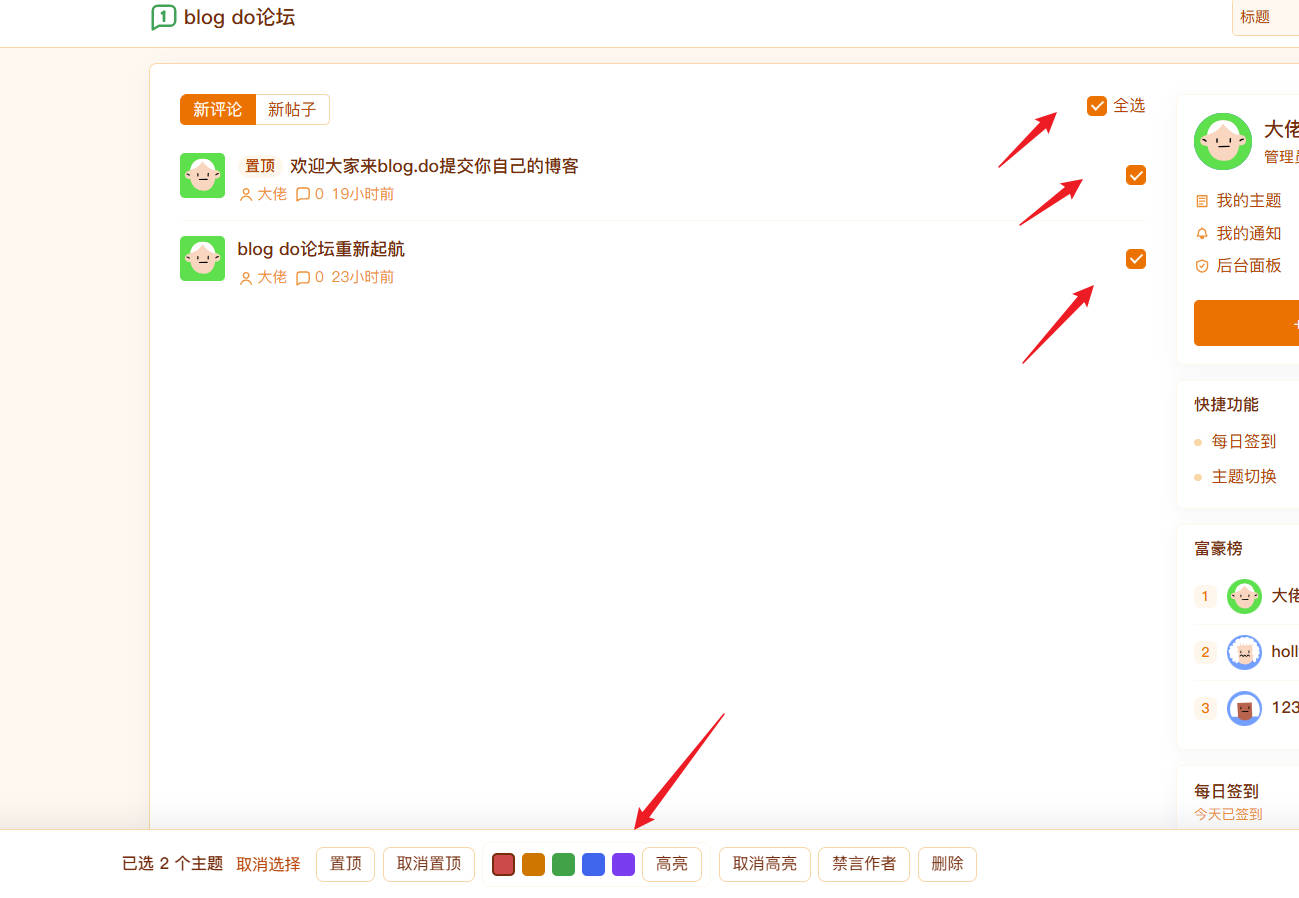
Task: Uncheck the blog do论坛重新起航 post checkbox
Action: point(1136,259)
